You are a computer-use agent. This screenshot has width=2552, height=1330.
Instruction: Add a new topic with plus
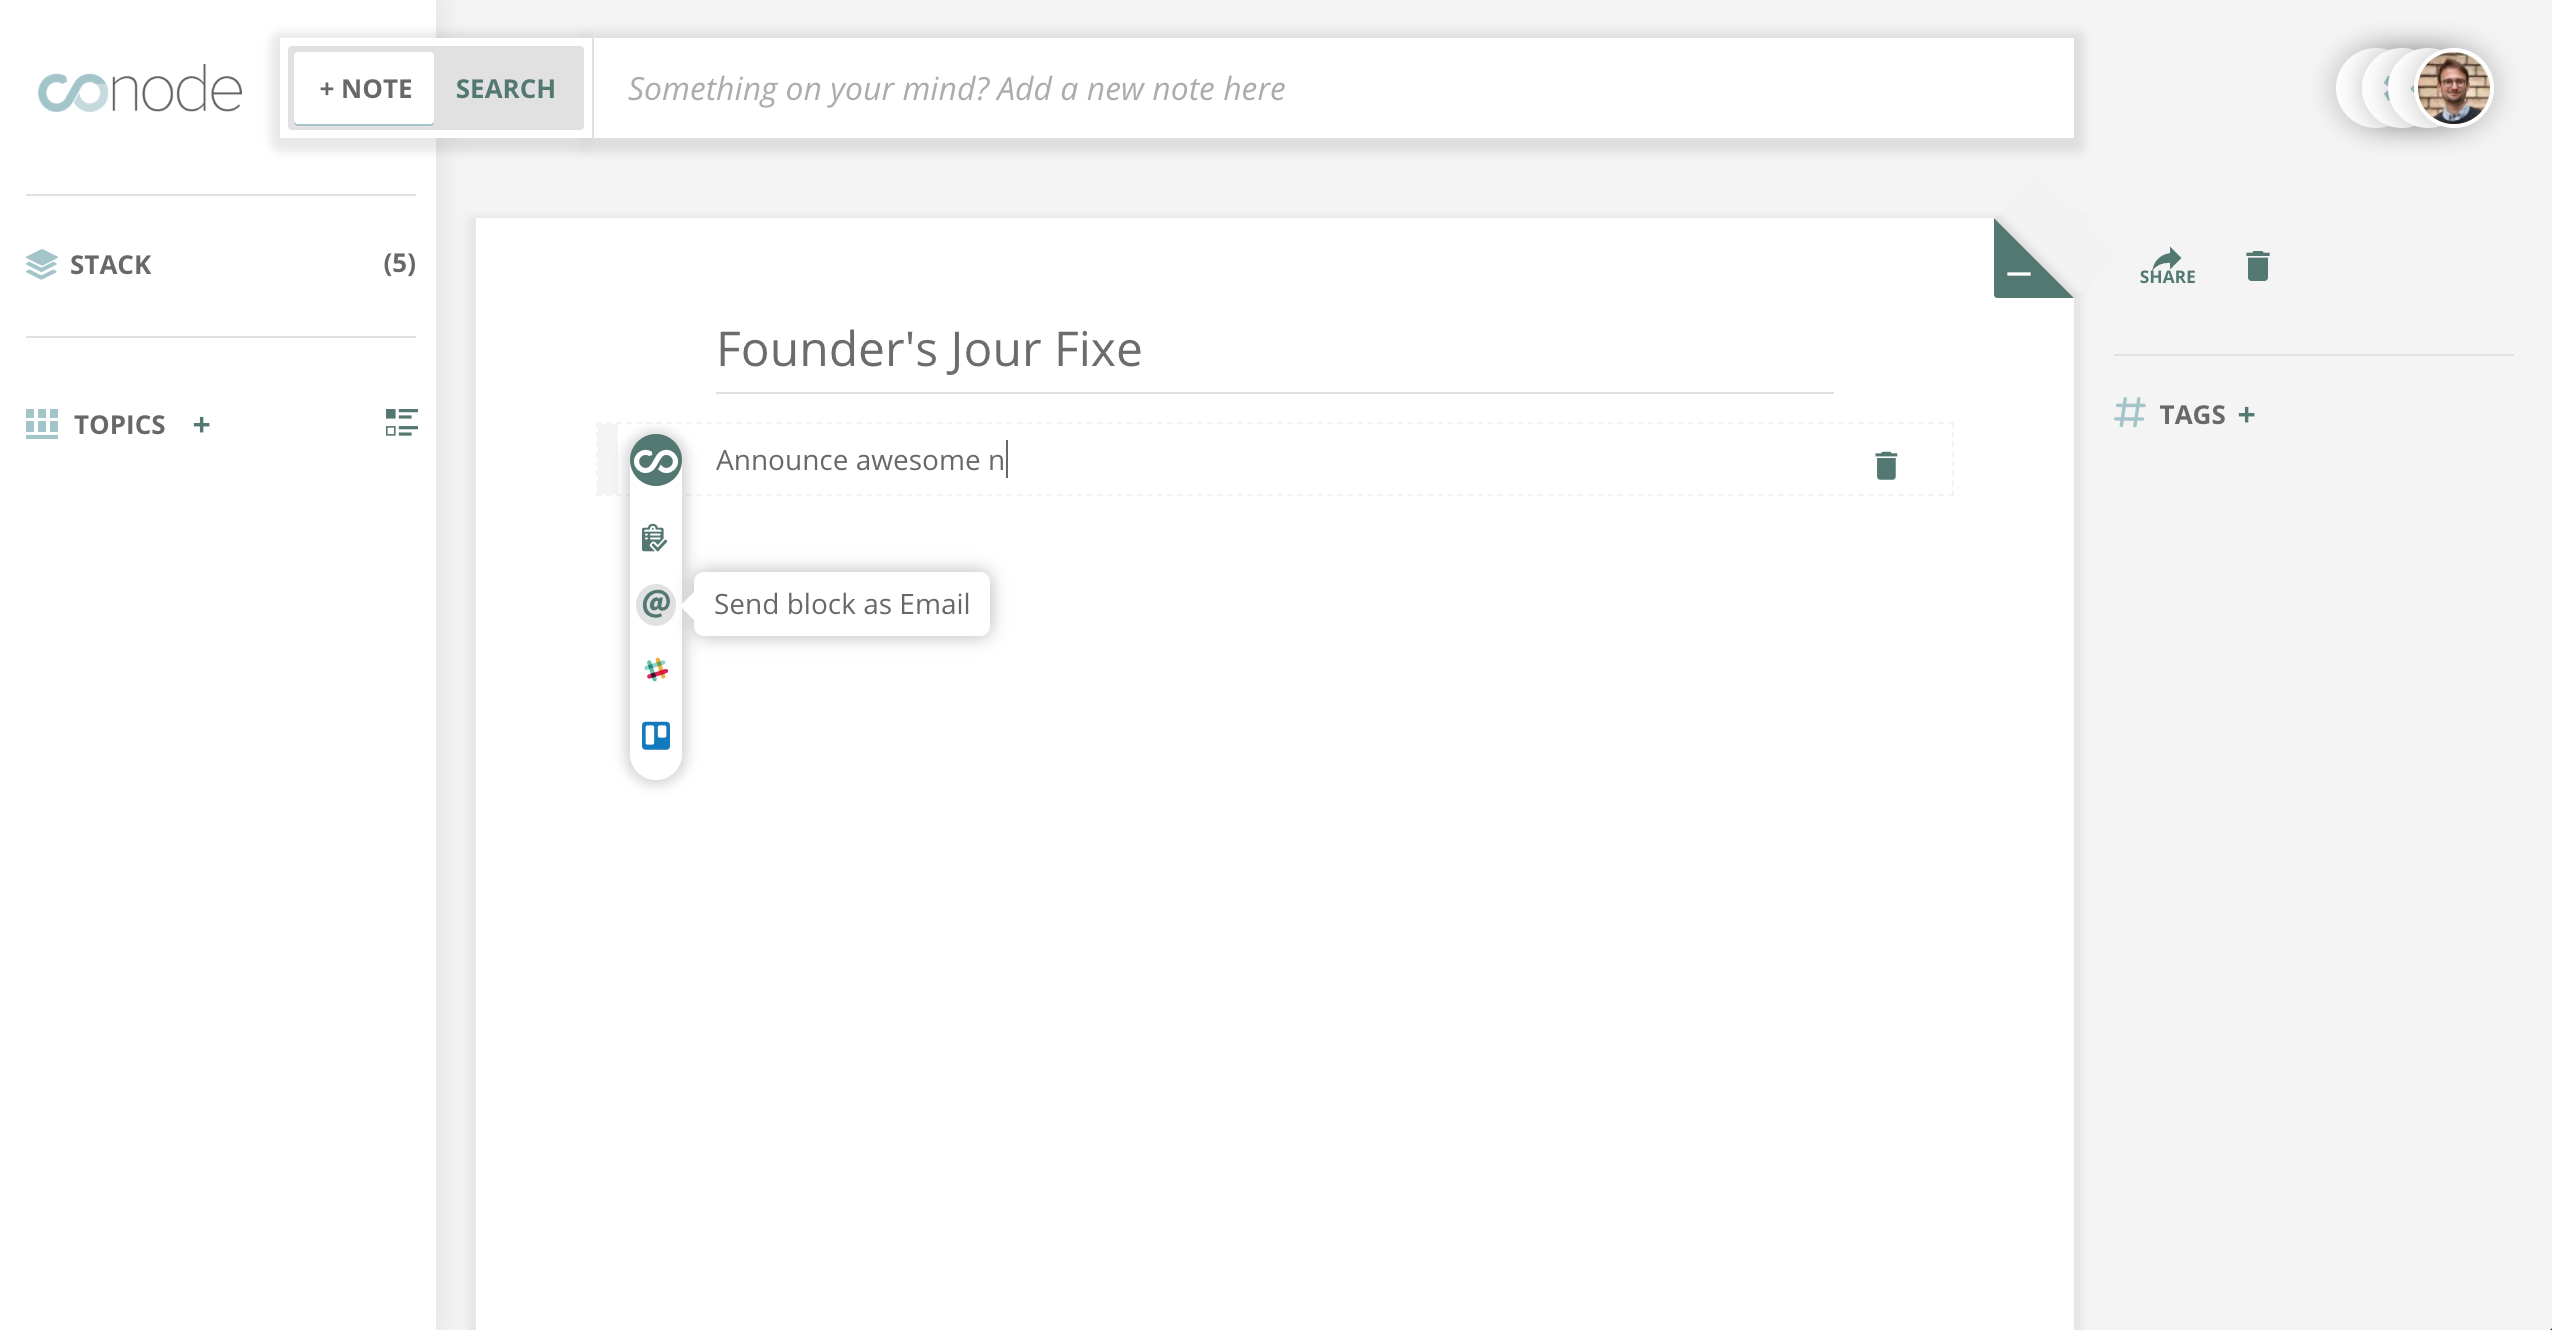pyautogui.click(x=201, y=424)
